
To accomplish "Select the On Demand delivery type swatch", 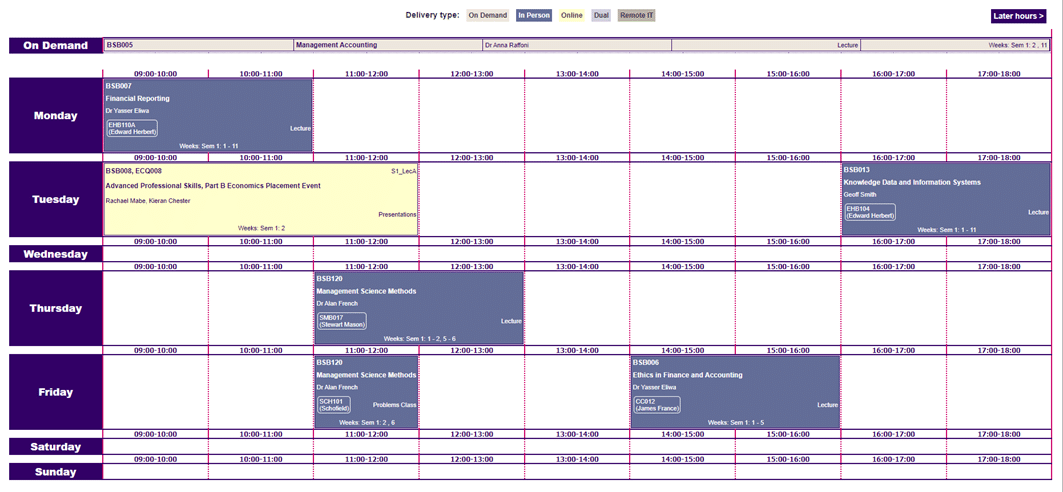I will [x=488, y=16].
